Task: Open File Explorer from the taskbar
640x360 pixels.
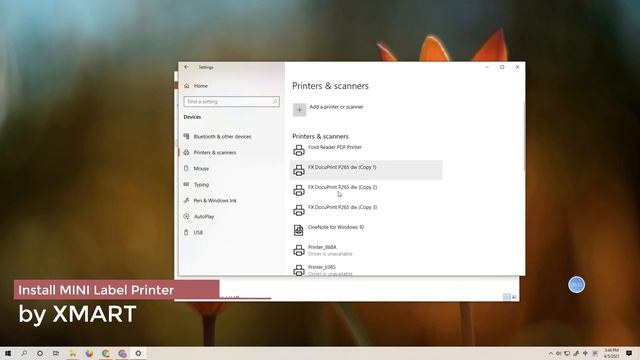Action: click(72, 353)
